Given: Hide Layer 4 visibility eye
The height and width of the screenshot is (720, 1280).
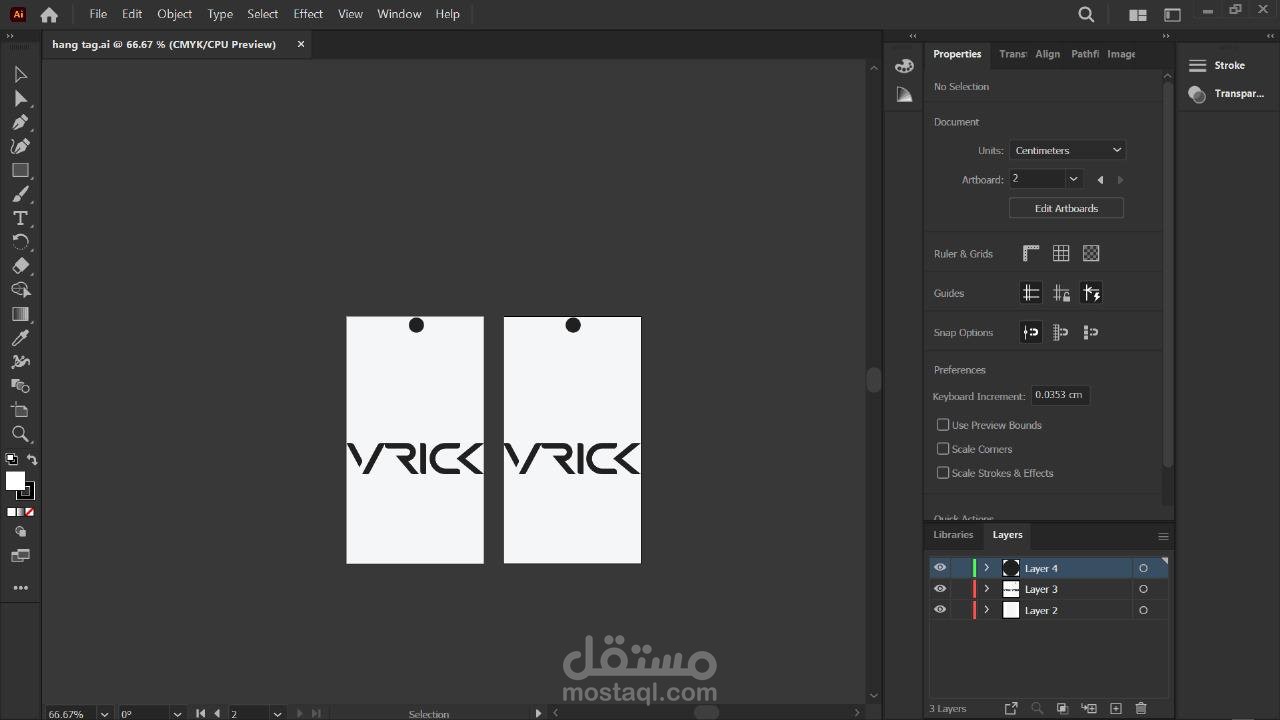Looking at the screenshot, I should coord(940,568).
